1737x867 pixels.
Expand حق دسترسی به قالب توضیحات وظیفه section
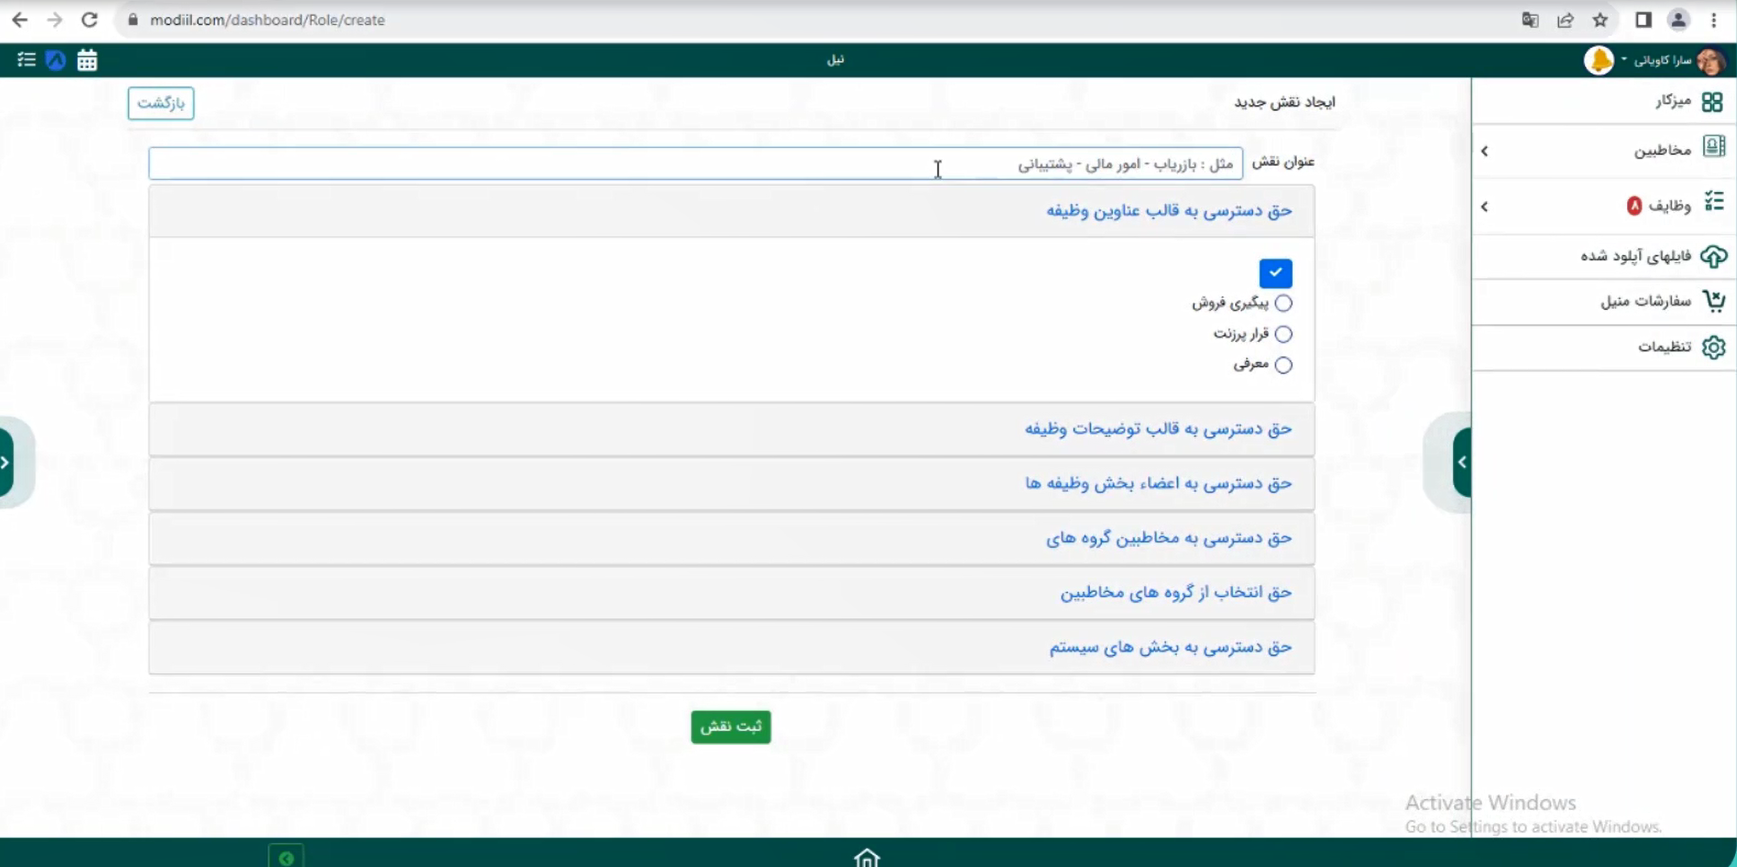1157,429
